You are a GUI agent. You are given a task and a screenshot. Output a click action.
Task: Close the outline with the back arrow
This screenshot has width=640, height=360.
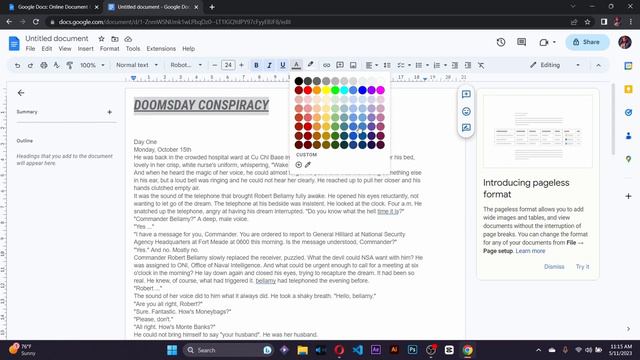(21, 93)
